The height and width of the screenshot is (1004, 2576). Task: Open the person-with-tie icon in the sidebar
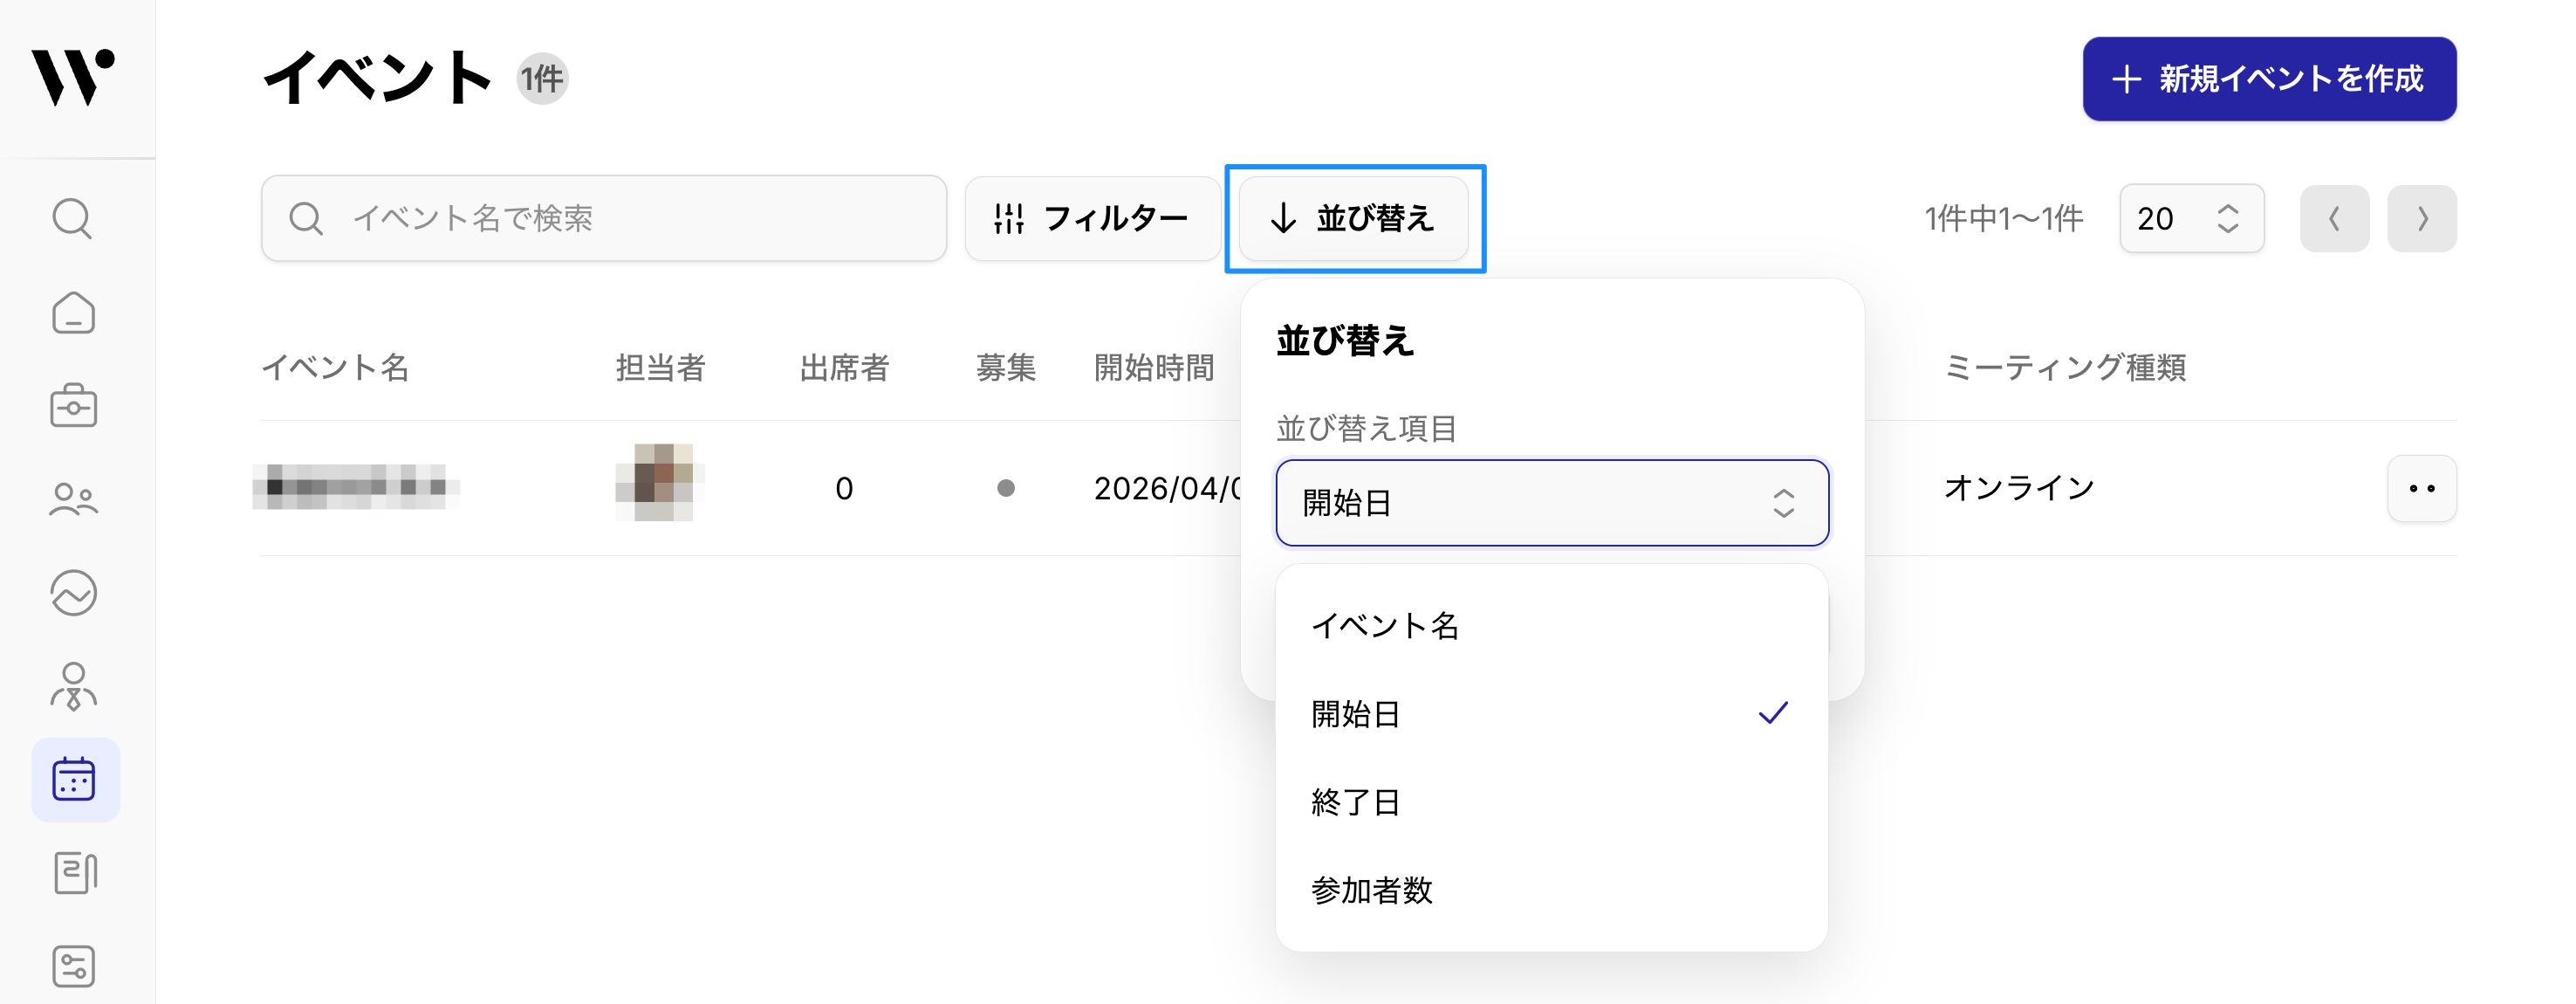coord(73,686)
